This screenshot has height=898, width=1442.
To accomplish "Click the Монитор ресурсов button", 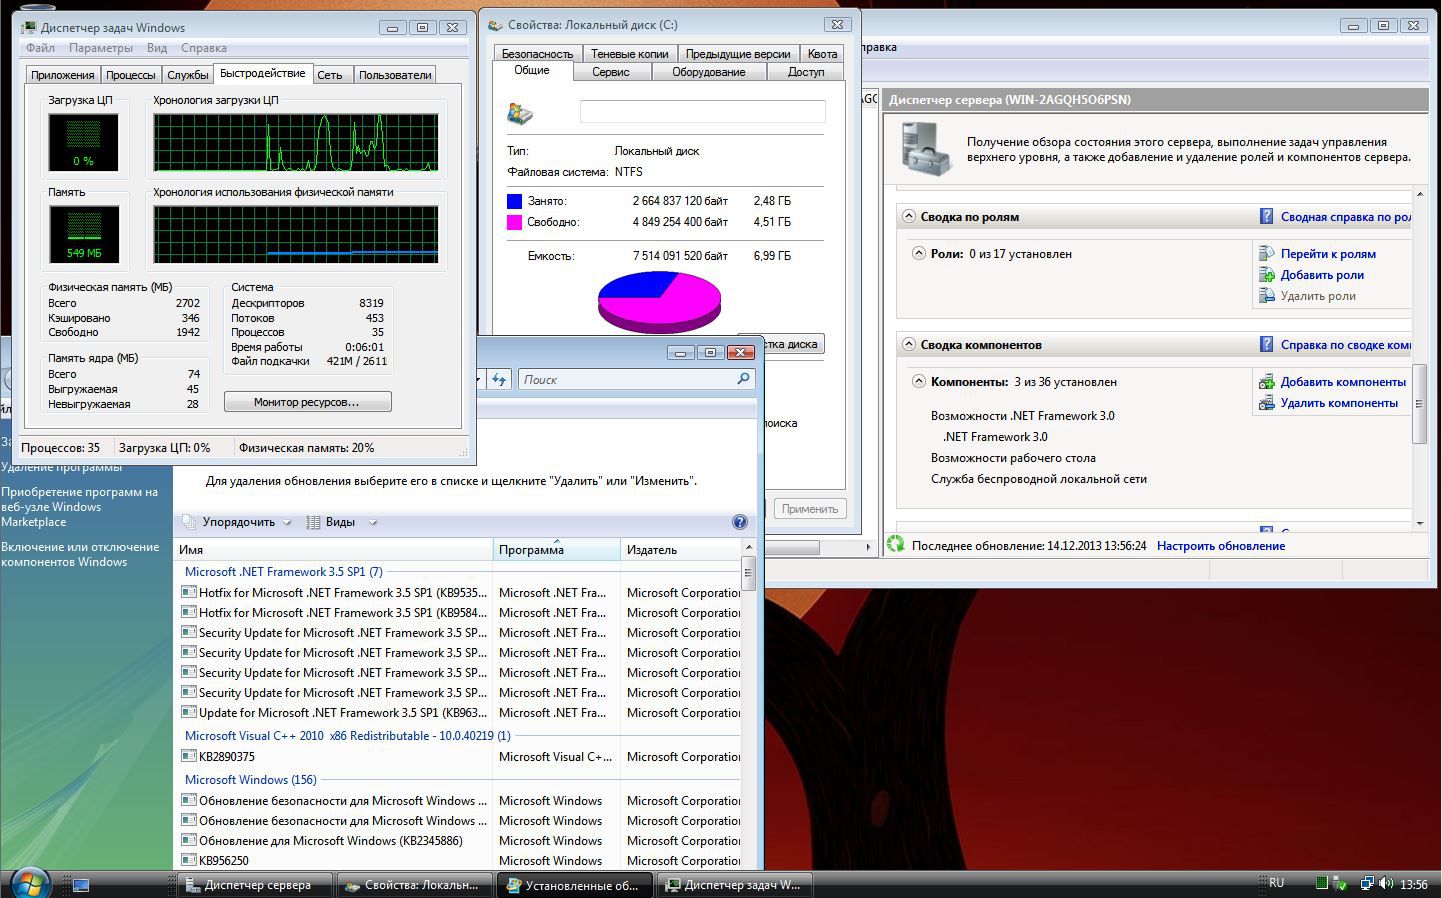I will click(x=307, y=402).
